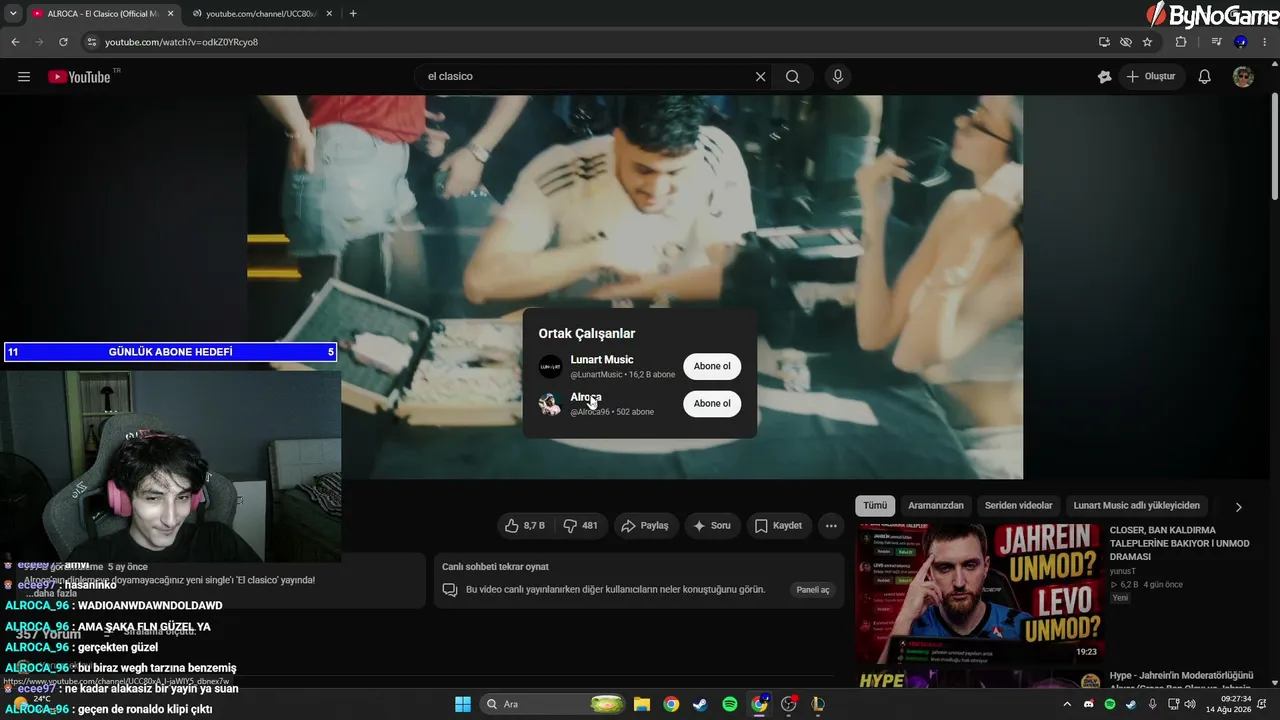Image resolution: width=1280 pixels, height=720 pixels.
Task: Click the browser address bar URL
Action: point(181,42)
